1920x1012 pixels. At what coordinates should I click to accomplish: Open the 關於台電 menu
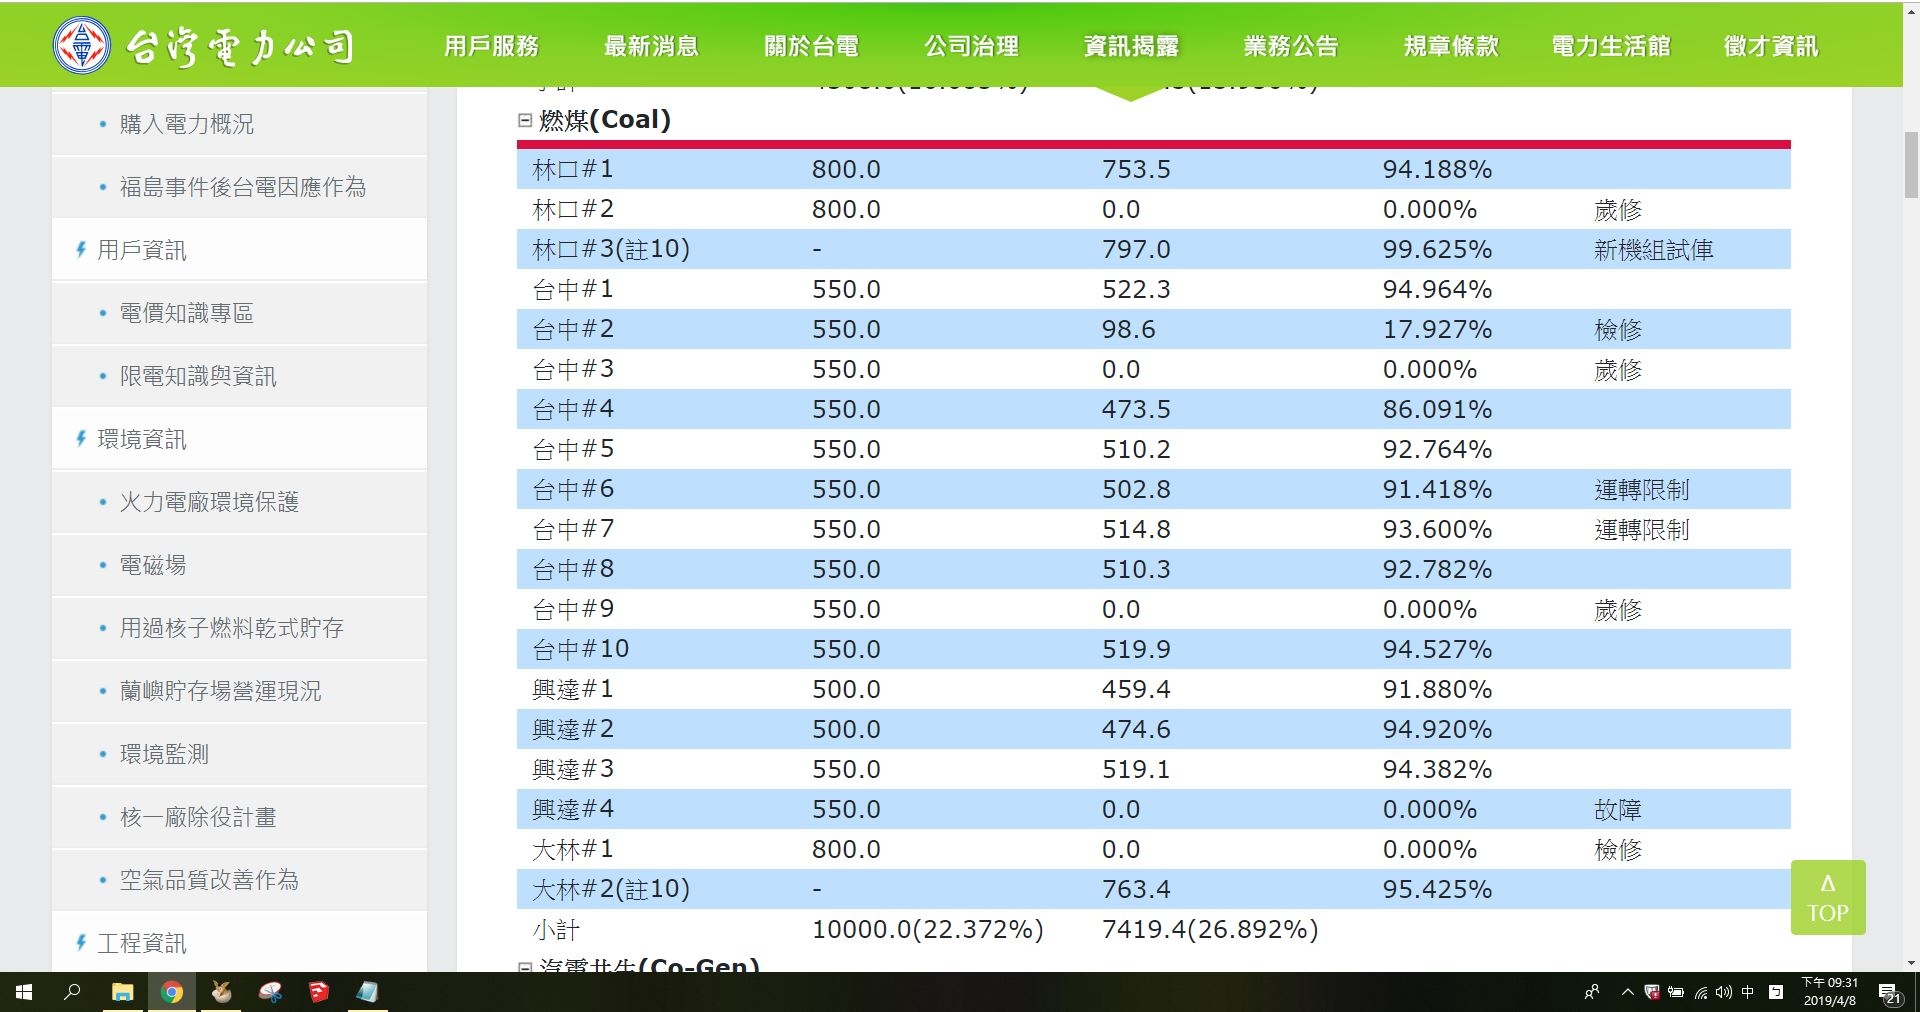[x=811, y=46]
